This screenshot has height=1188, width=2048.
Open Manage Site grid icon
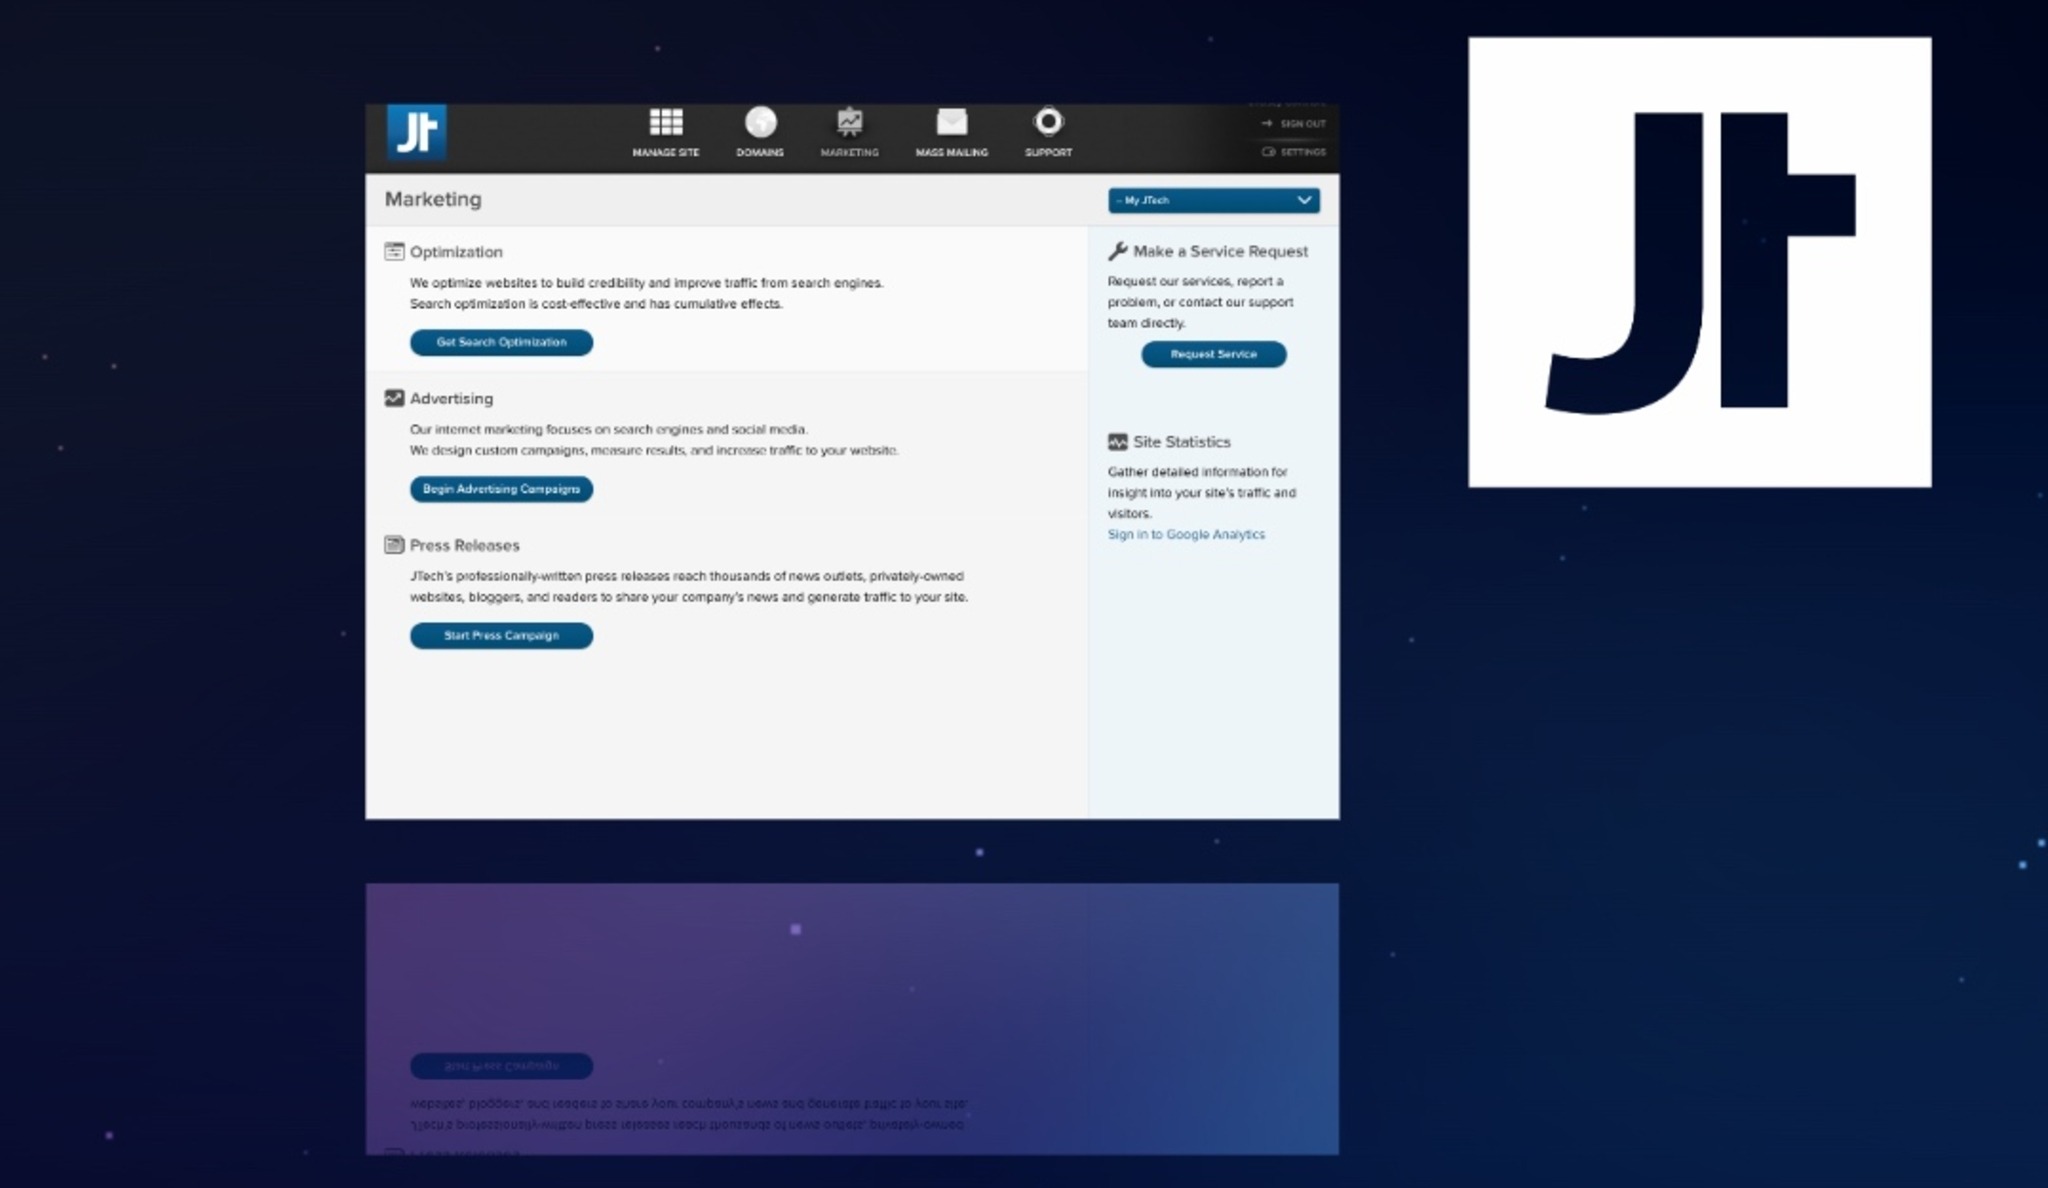[x=666, y=122]
